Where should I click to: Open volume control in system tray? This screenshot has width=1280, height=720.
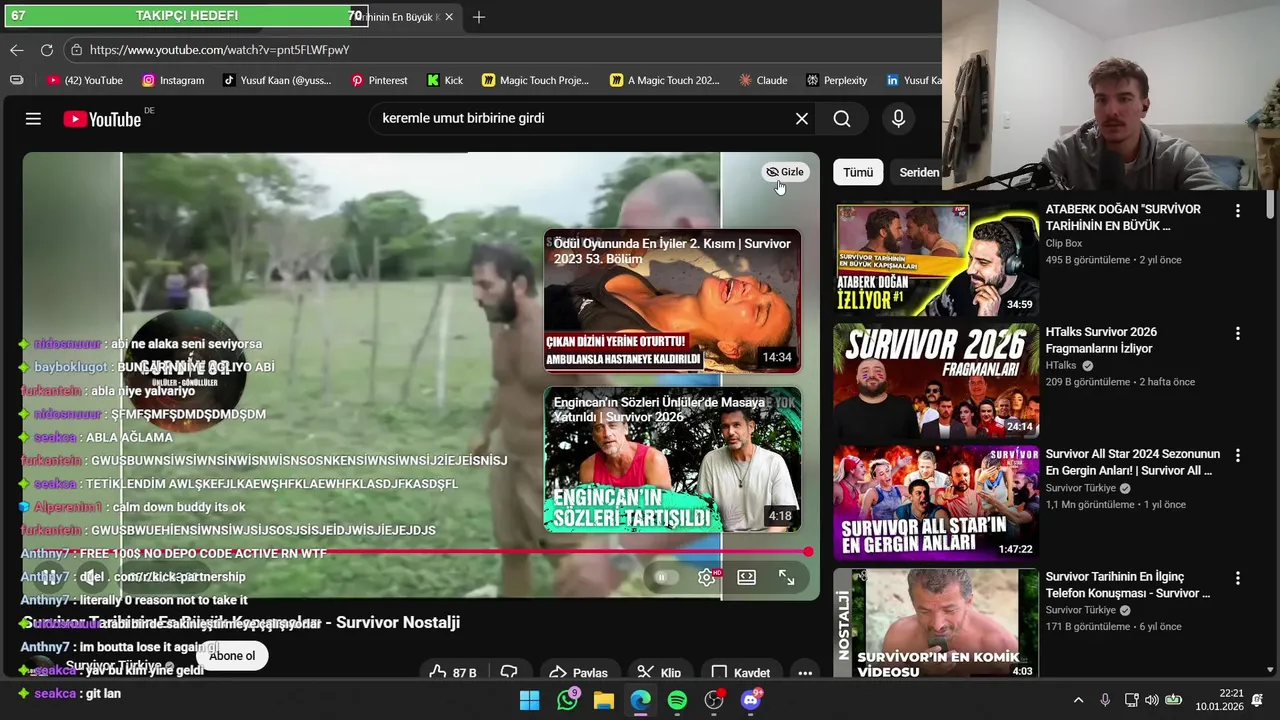[1152, 700]
